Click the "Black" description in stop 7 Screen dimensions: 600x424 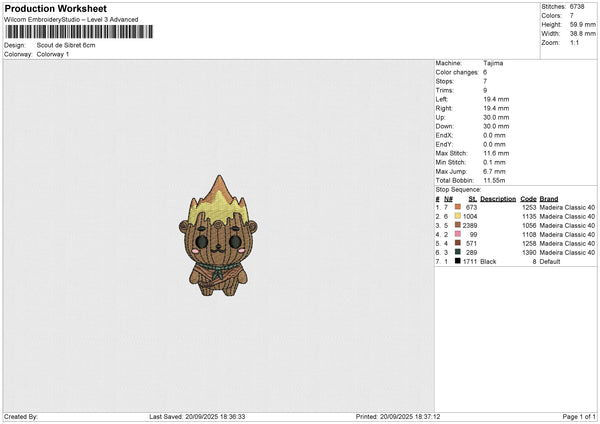click(488, 262)
